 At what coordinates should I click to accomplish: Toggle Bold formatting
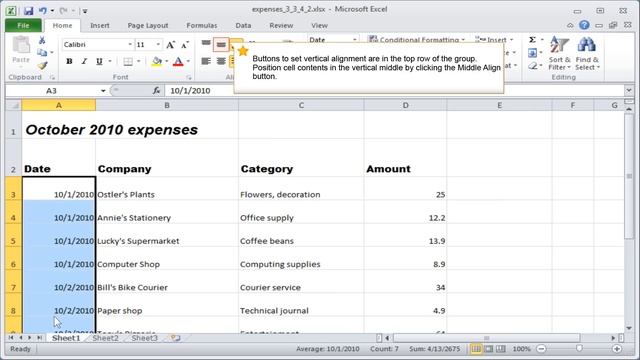click(69, 61)
